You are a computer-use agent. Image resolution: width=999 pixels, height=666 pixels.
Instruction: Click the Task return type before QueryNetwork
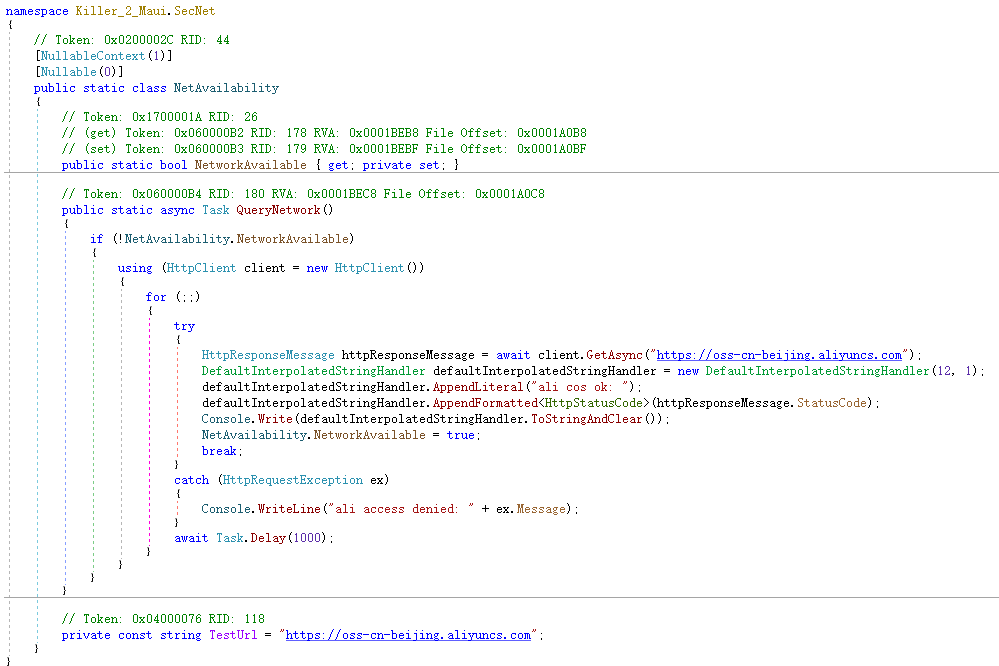tap(216, 210)
